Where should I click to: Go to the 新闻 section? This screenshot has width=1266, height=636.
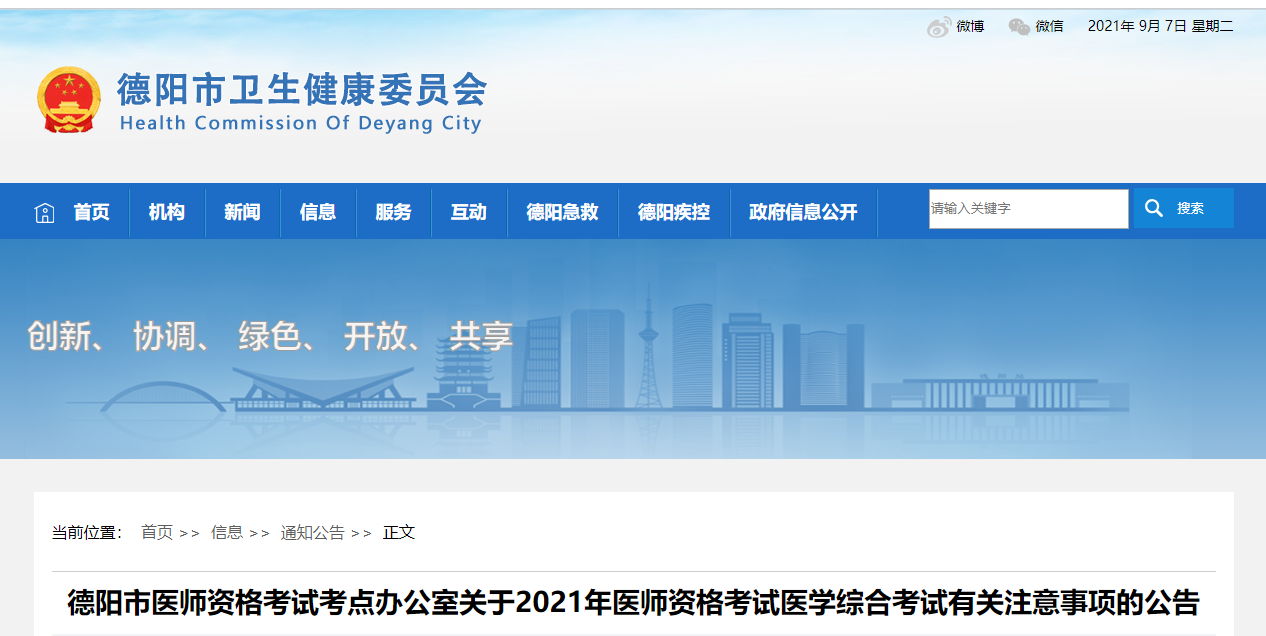point(242,212)
